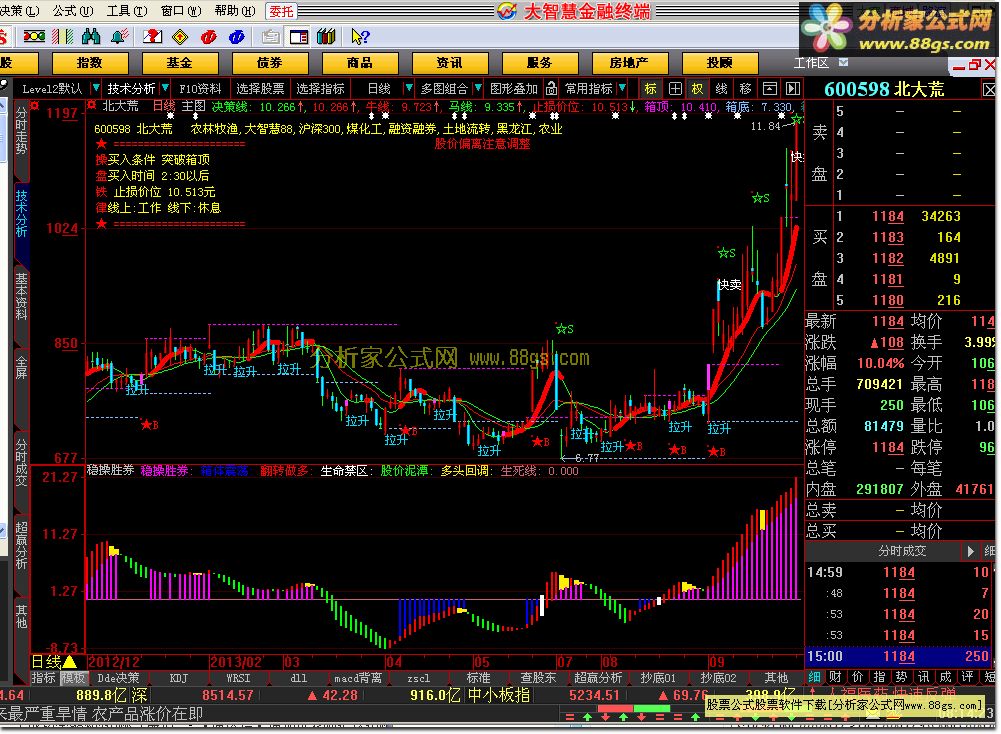Click the 势 trend tab in quote panel
Screen dimensions: 1001x734
tap(901, 677)
